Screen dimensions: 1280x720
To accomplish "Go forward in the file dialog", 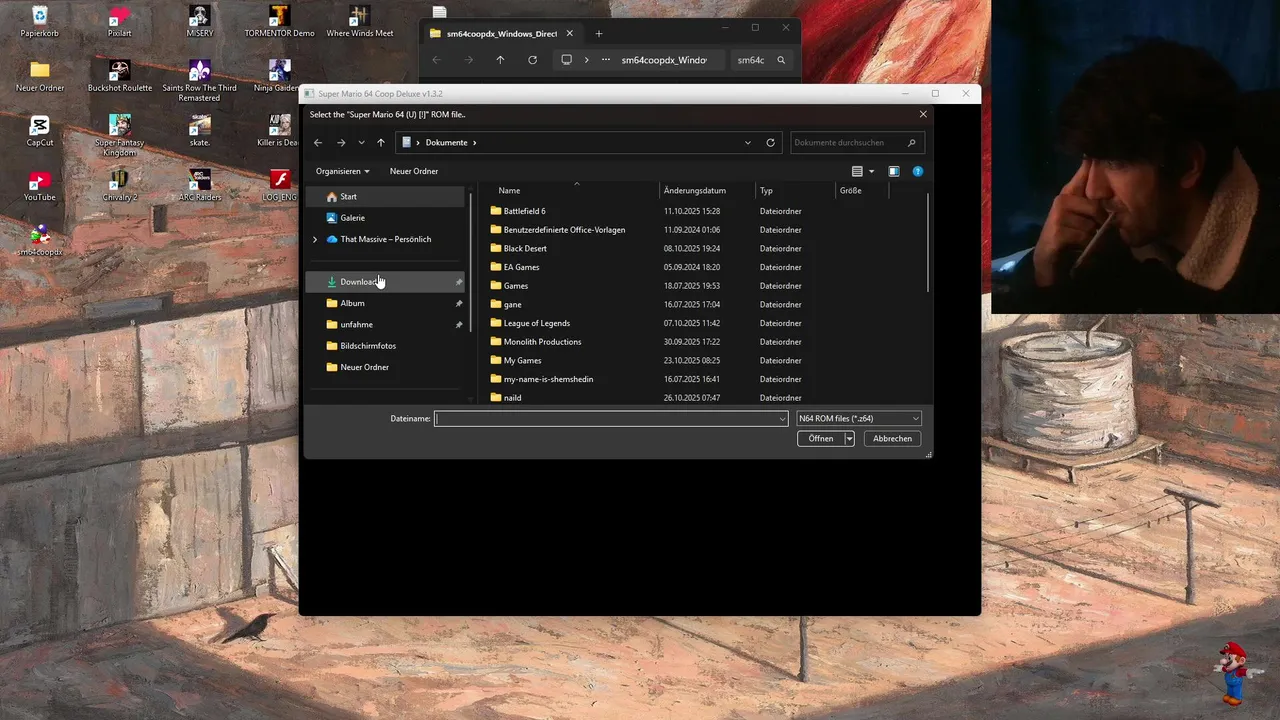I will 341,143.
